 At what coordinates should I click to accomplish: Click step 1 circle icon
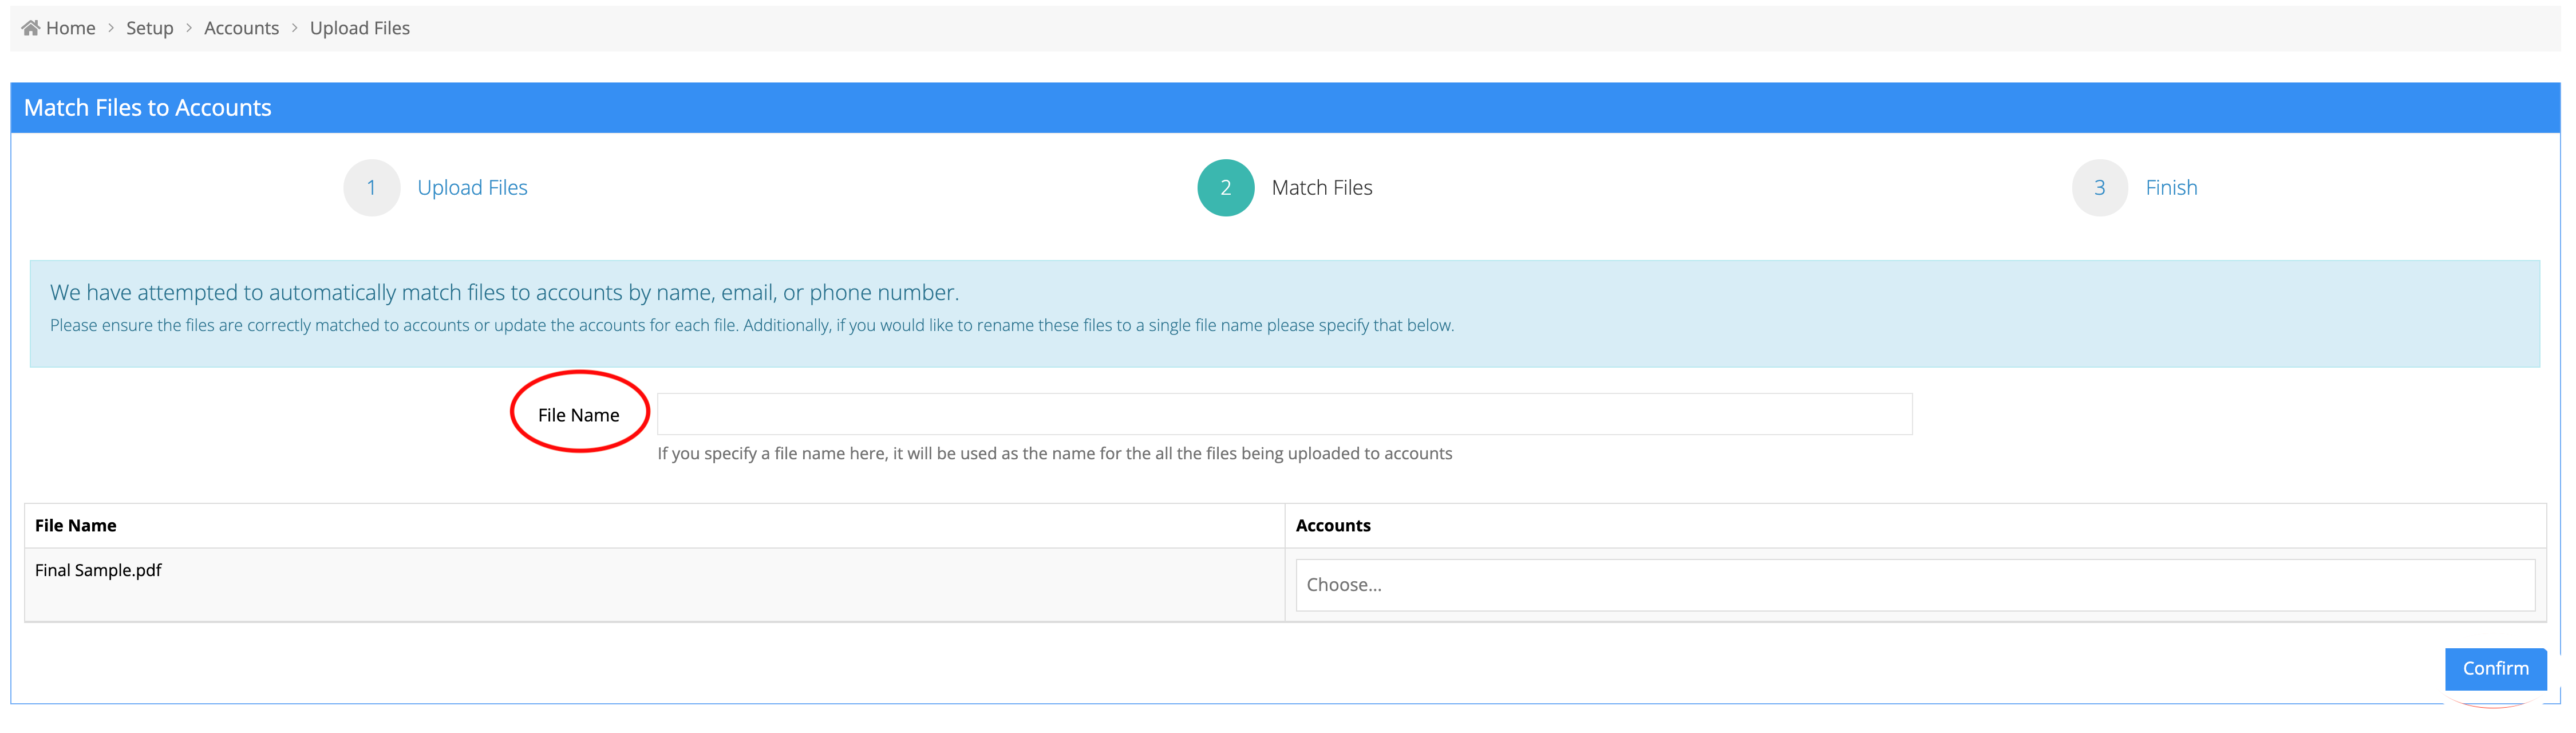pos(371,188)
